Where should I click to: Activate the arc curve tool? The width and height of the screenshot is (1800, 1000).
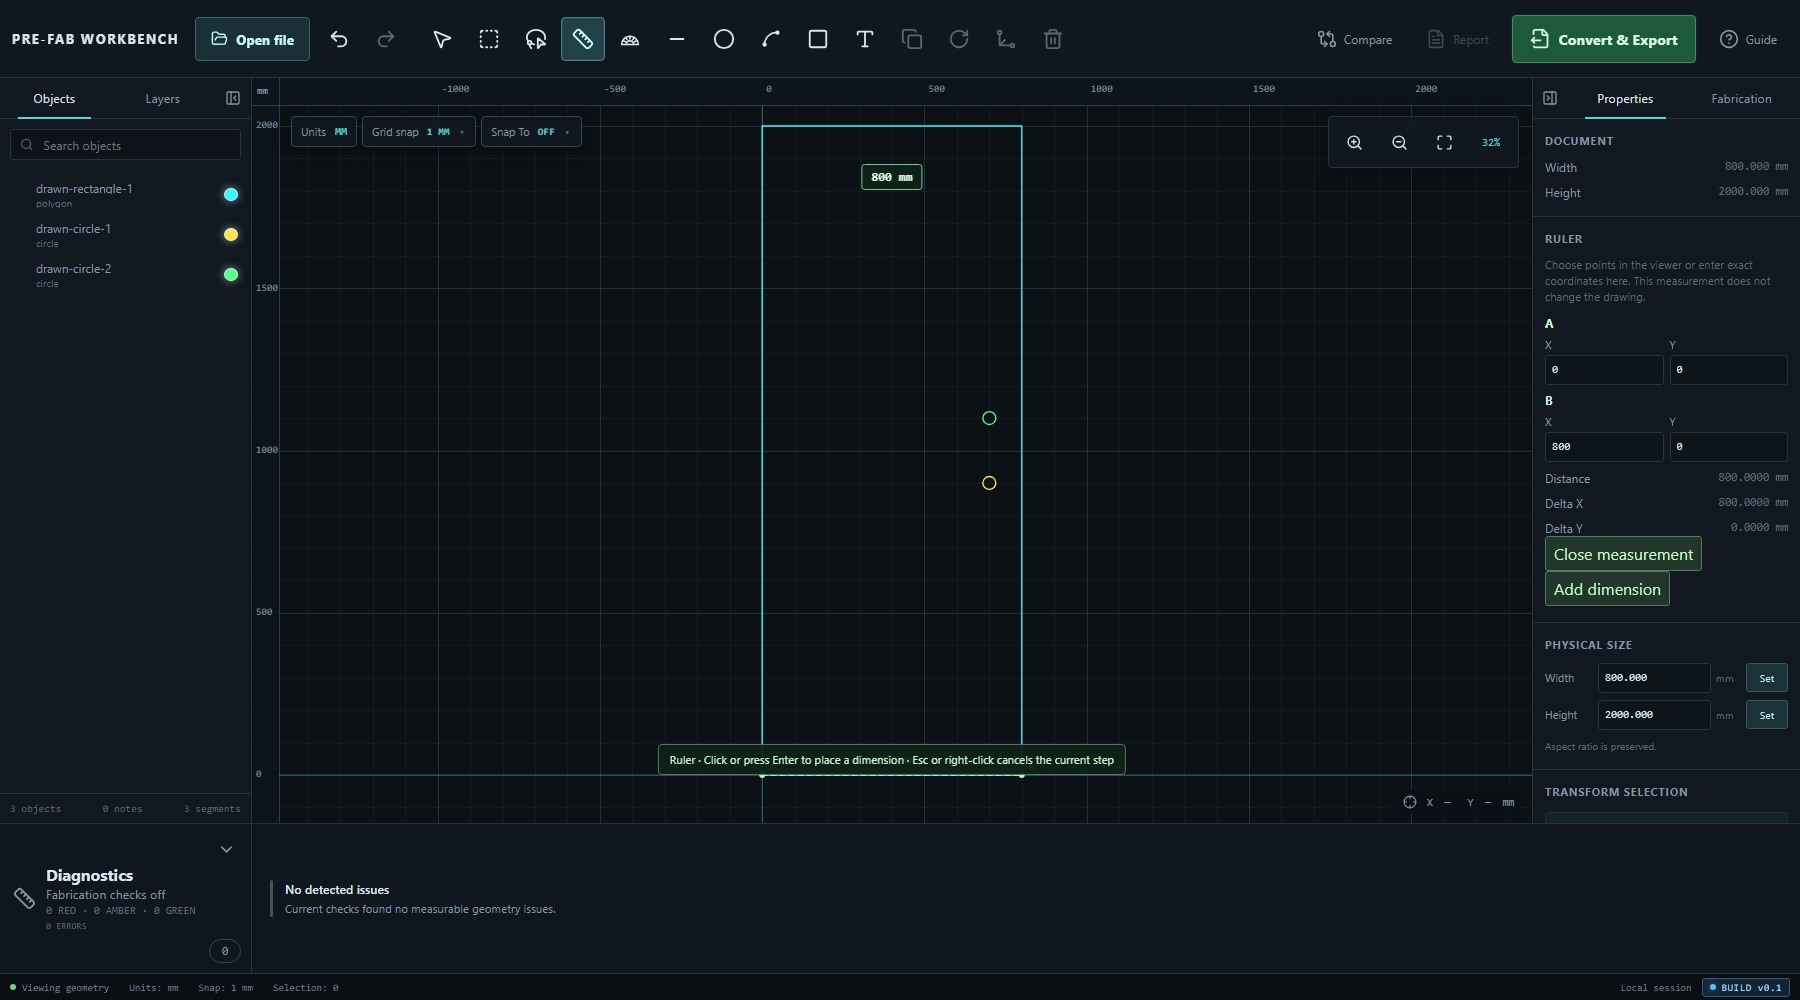coord(771,39)
